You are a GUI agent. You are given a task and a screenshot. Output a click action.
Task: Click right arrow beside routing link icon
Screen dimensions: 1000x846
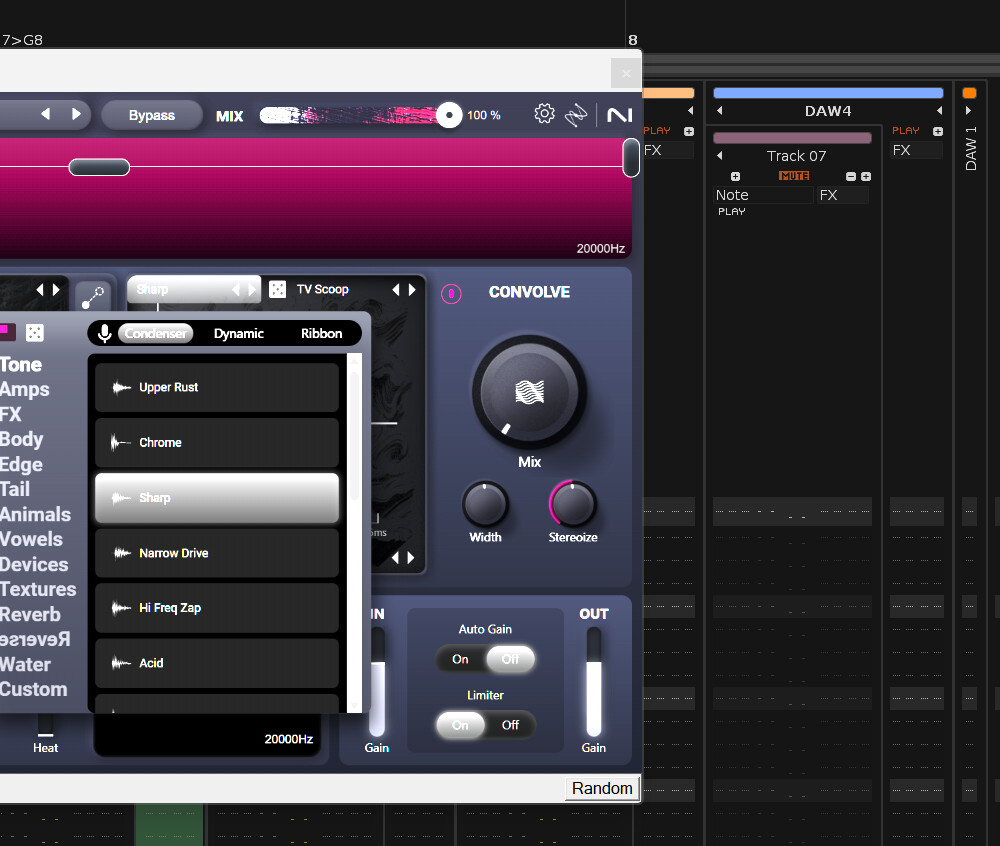[56, 290]
